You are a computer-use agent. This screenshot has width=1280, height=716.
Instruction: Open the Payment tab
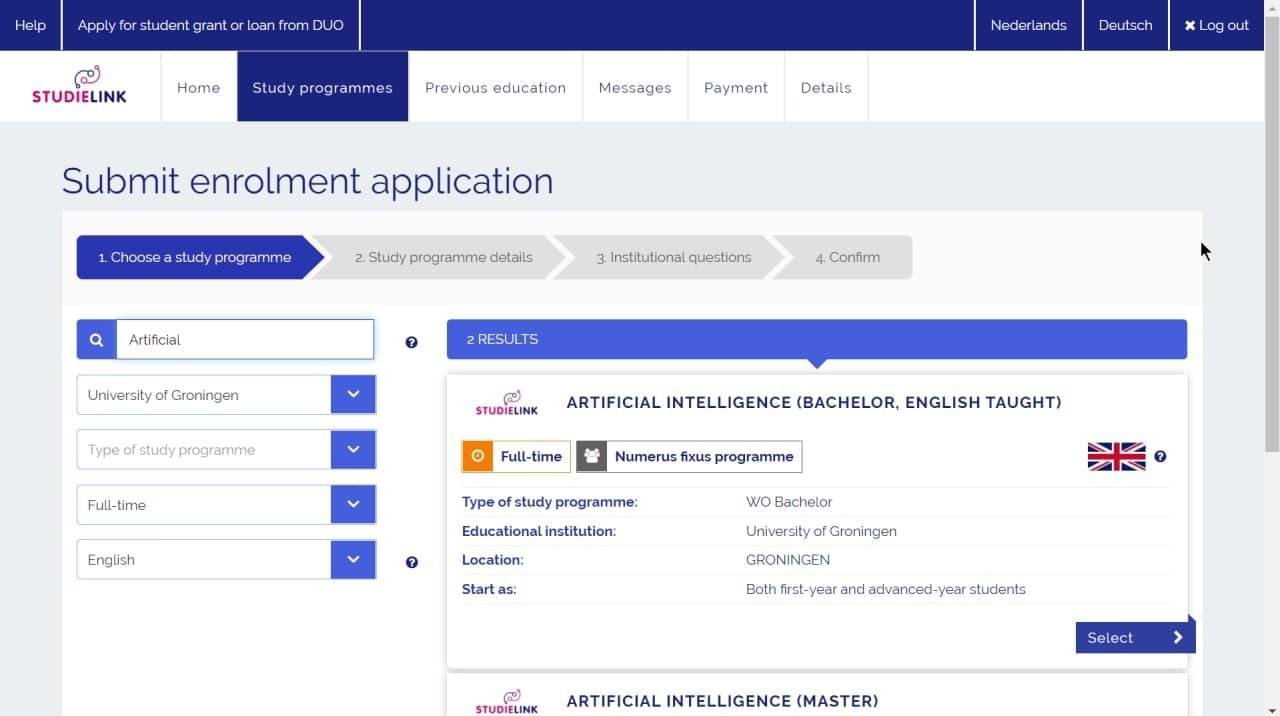coord(735,88)
